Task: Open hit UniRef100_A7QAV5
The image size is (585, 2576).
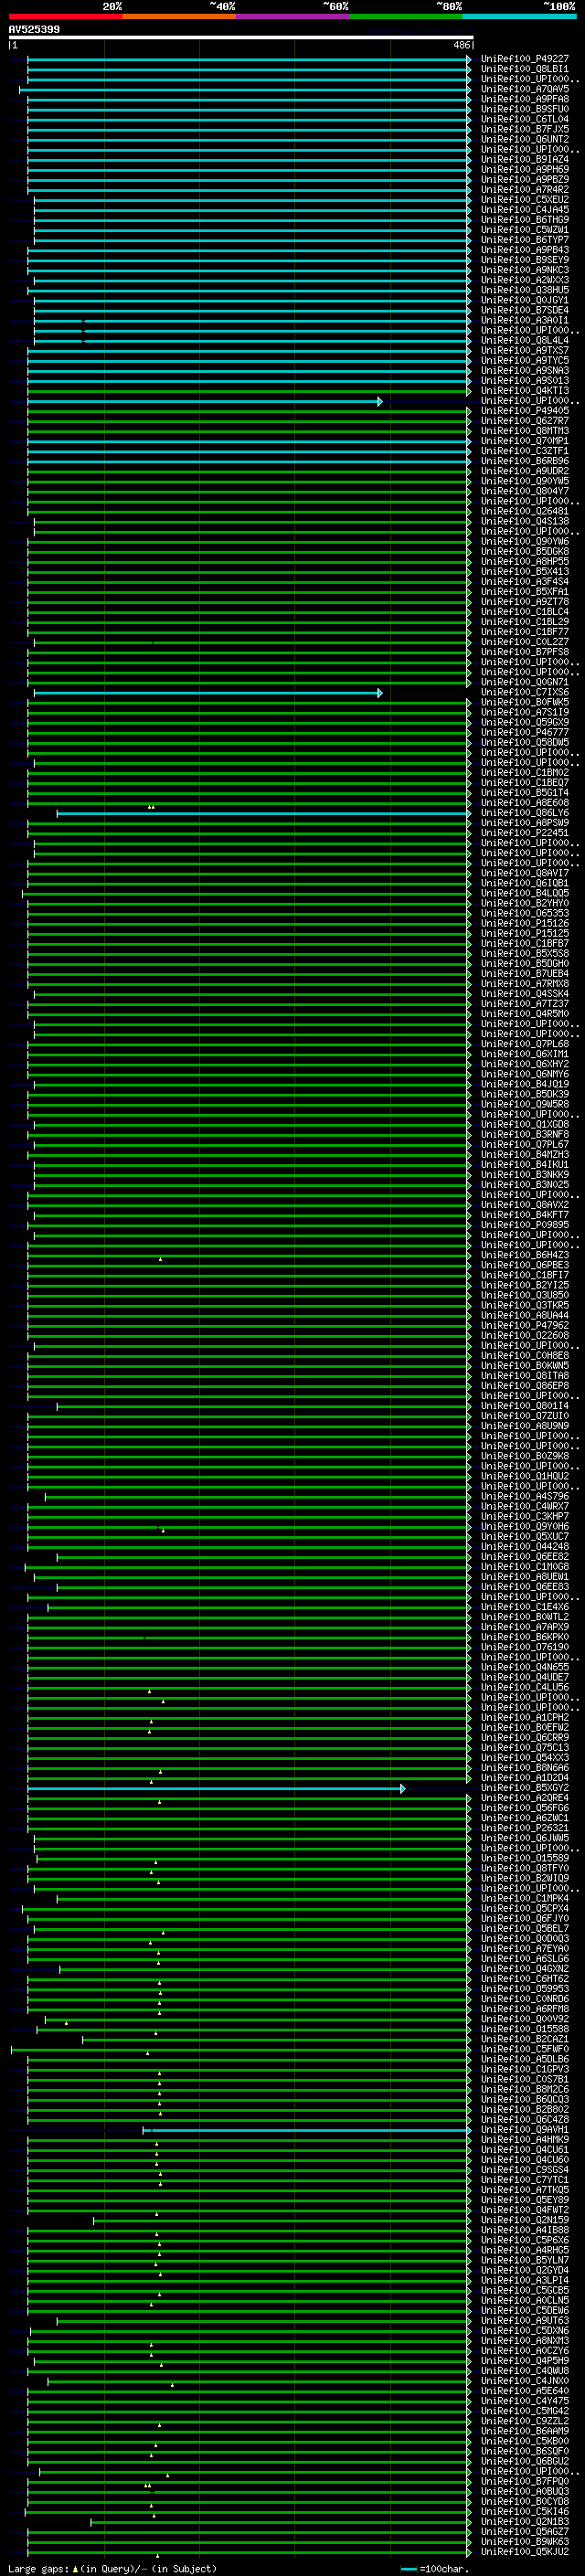Action: point(525,89)
